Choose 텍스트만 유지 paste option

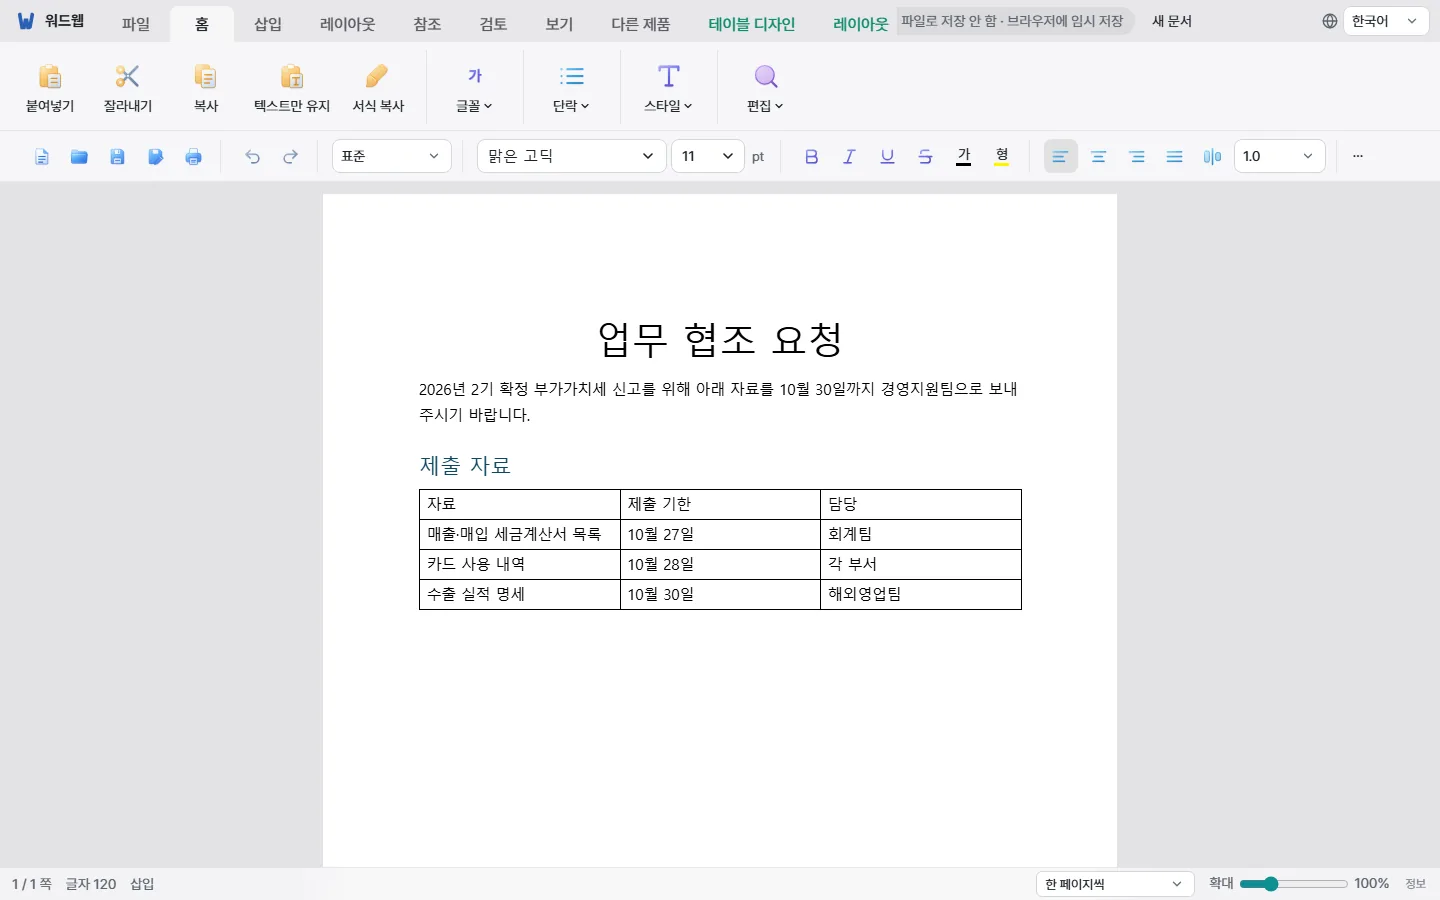(x=292, y=87)
